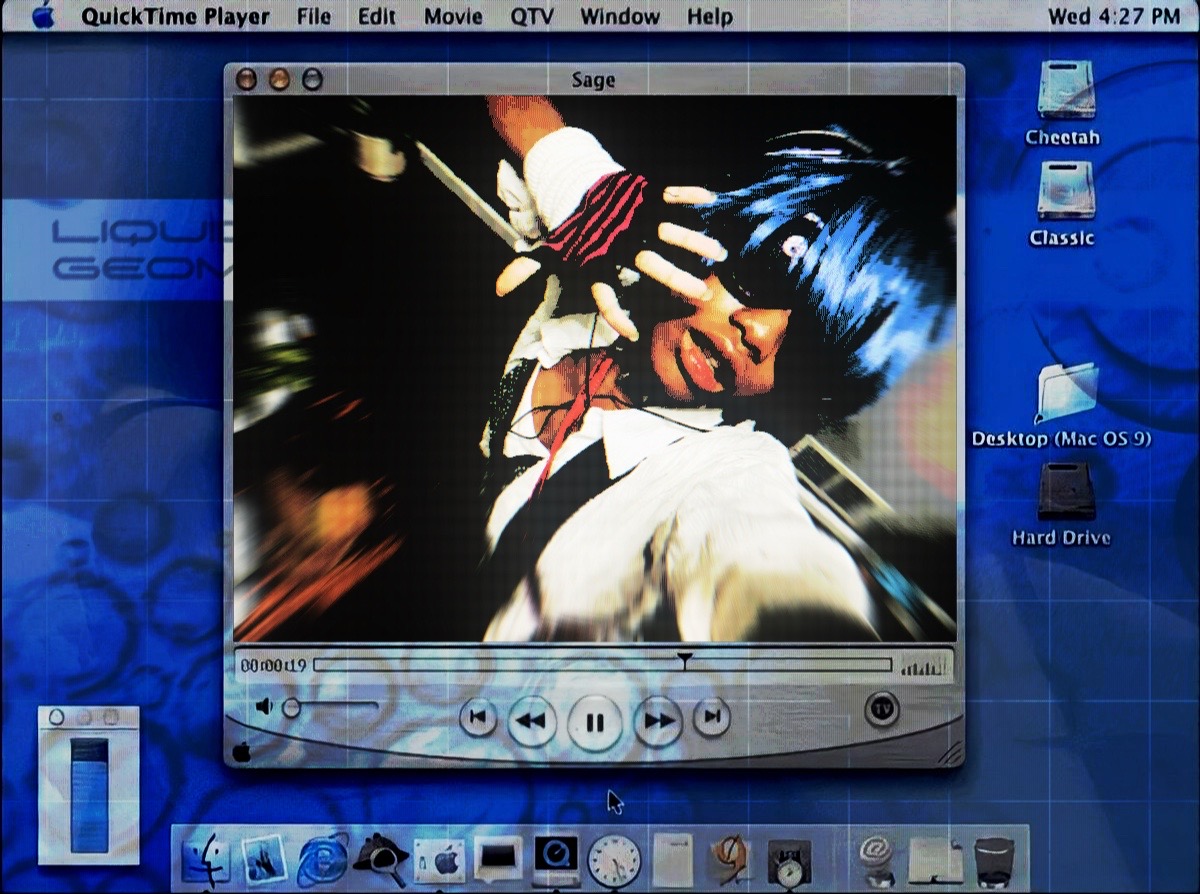Viewport: 1200px width, 894px height.
Task: Jump to the start of the movie
Action: click(x=478, y=717)
